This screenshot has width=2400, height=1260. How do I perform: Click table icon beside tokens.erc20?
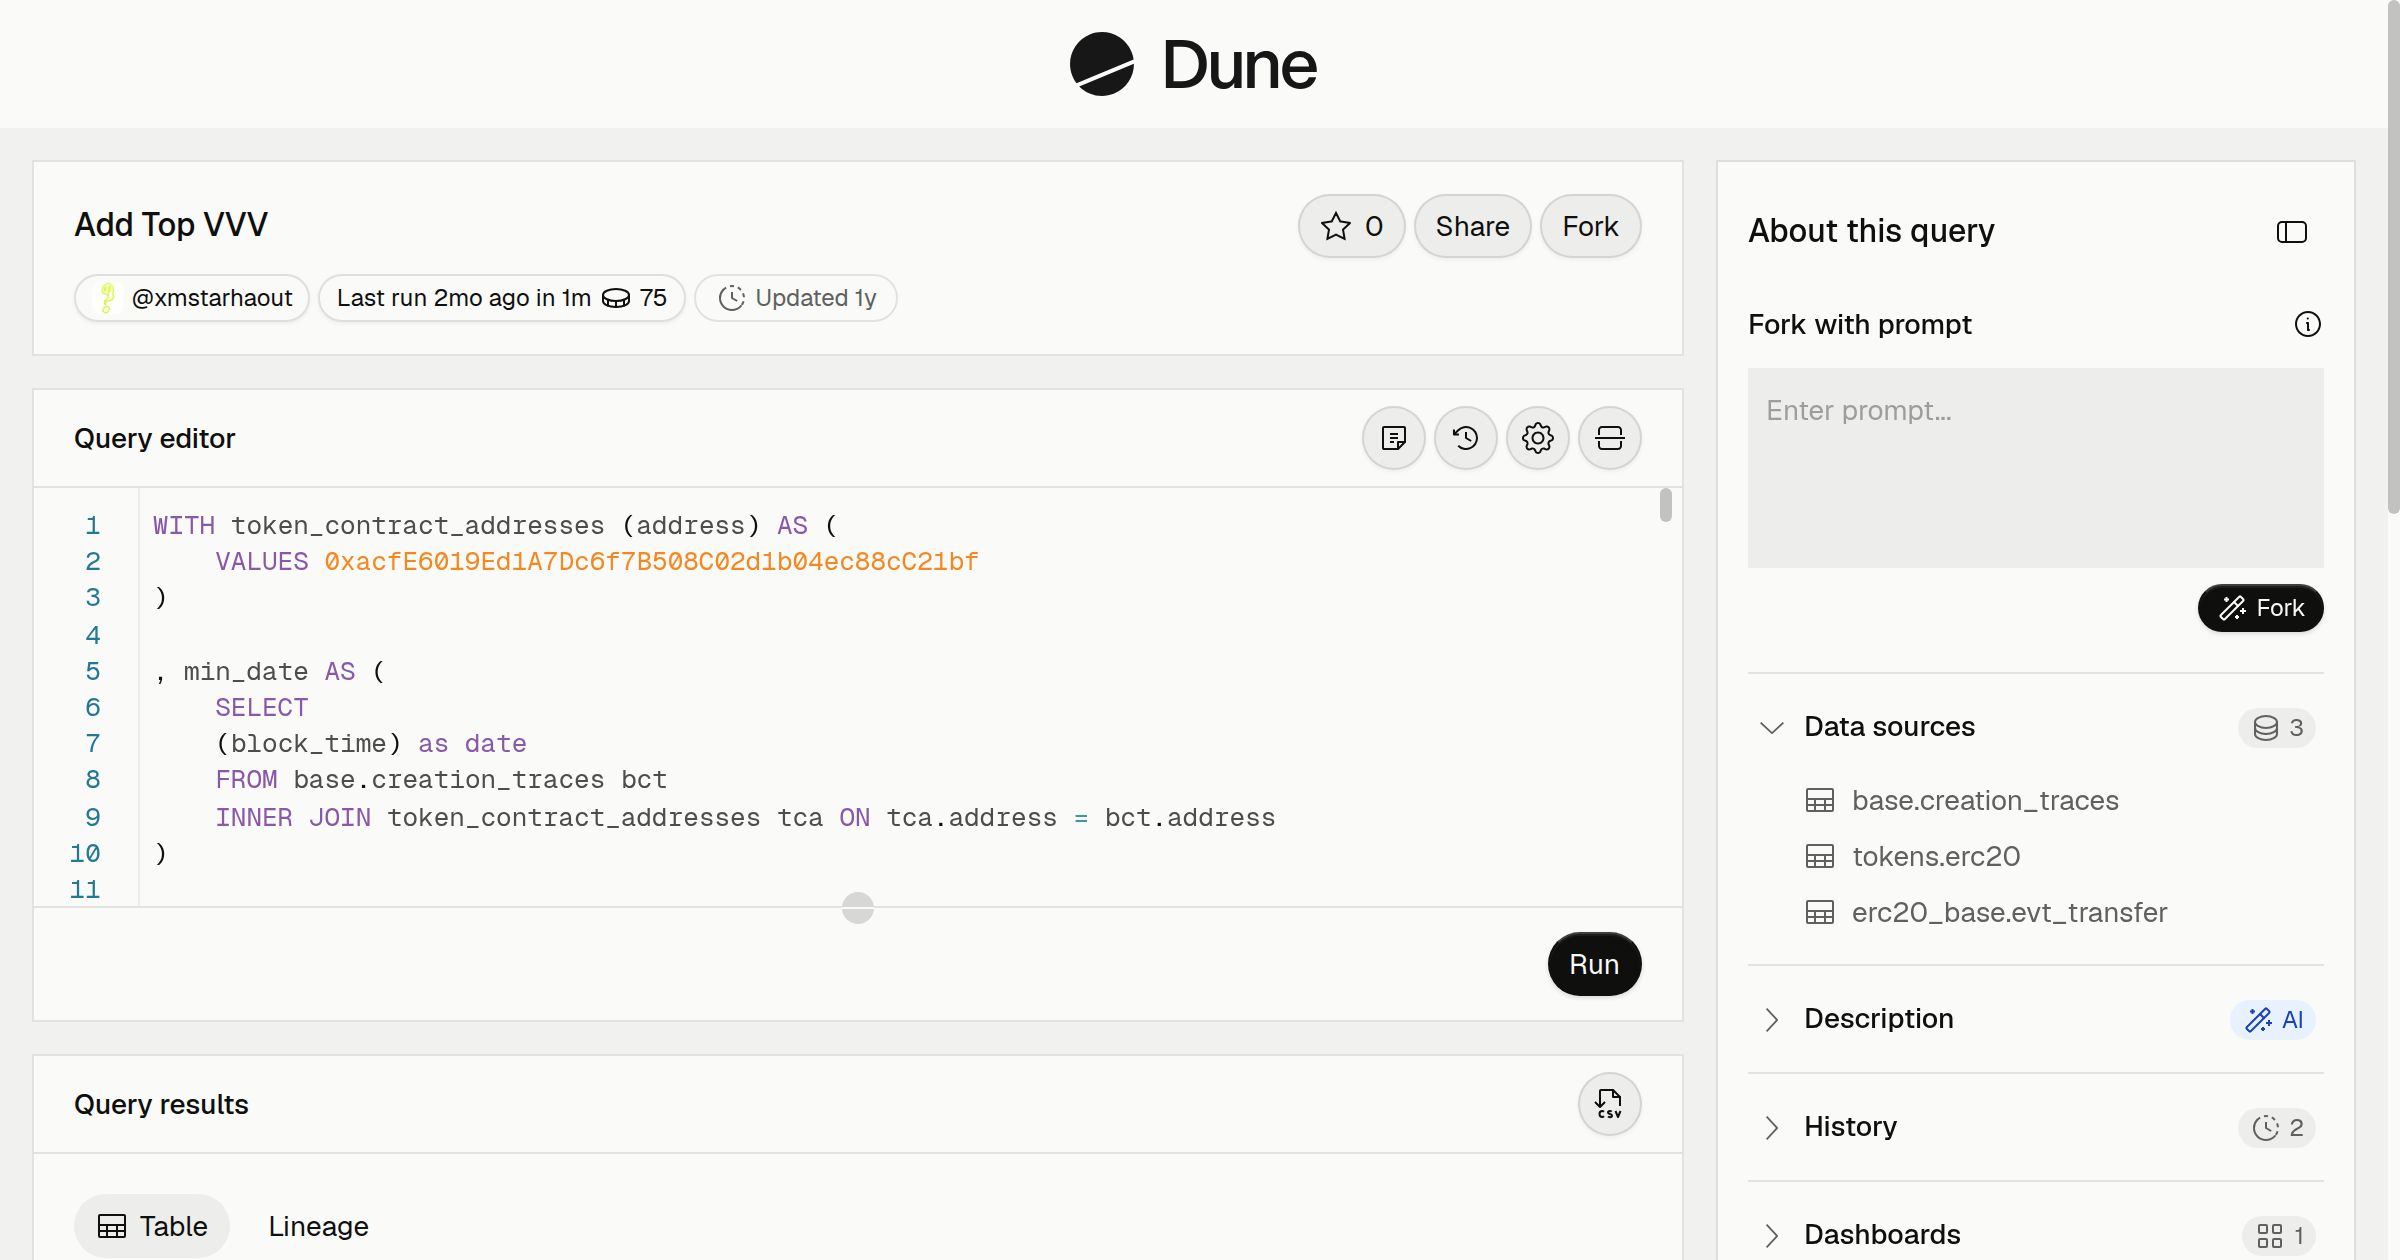click(1820, 856)
